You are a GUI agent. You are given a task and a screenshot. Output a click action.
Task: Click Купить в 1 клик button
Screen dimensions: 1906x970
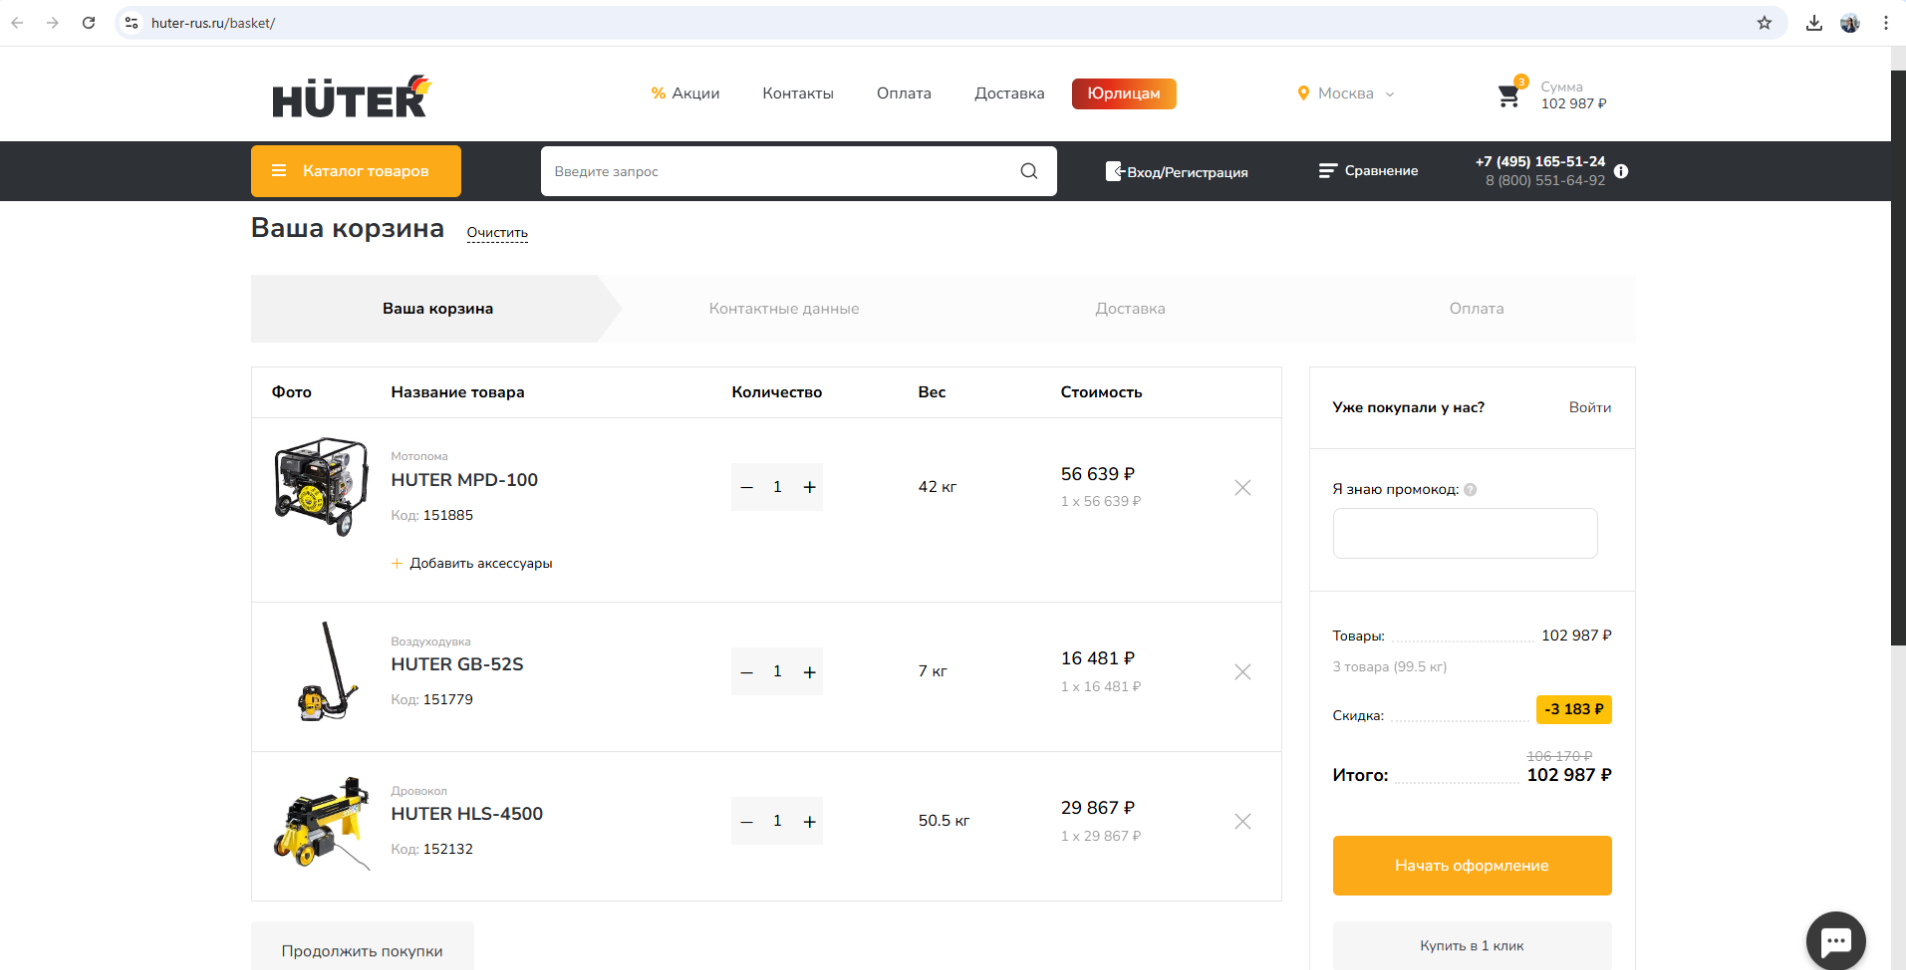click(1472, 945)
